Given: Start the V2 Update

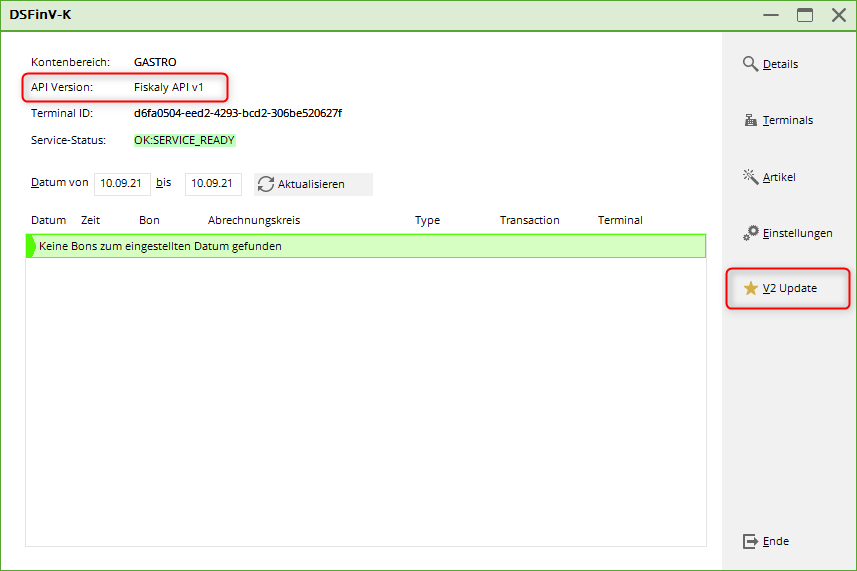Looking at the screenshot, I should (790, 289).
